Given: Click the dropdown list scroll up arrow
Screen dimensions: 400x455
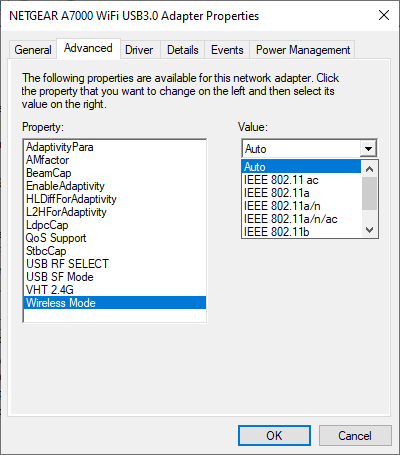Looking at the screenshot, I should (x=369, y=169).
